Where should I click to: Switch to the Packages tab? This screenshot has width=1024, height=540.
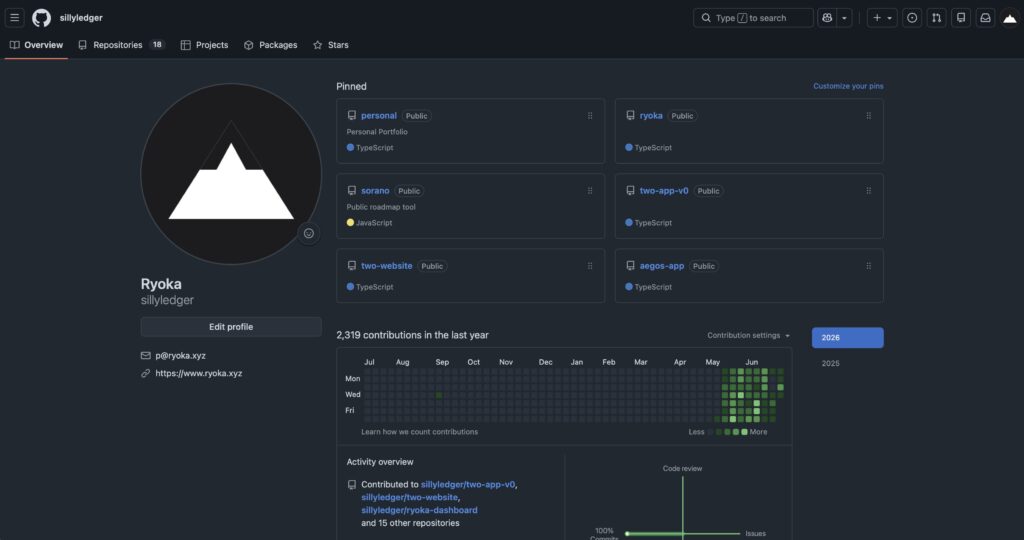[x=270, y=45]
